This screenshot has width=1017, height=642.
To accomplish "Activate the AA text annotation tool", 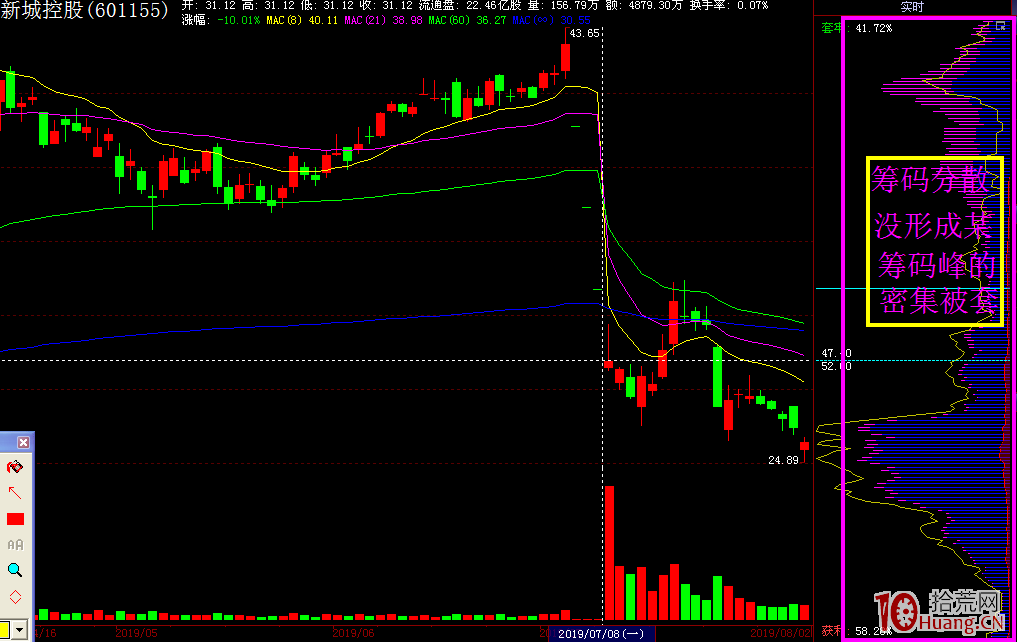I will 15,545.
